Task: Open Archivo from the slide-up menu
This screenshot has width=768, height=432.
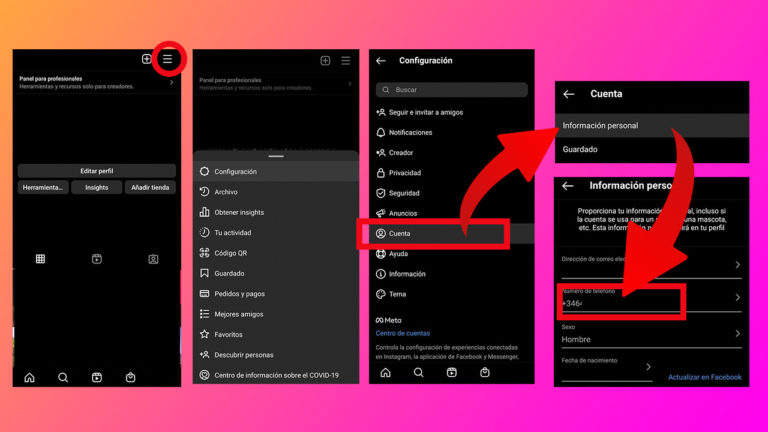Action: (226, 192)
